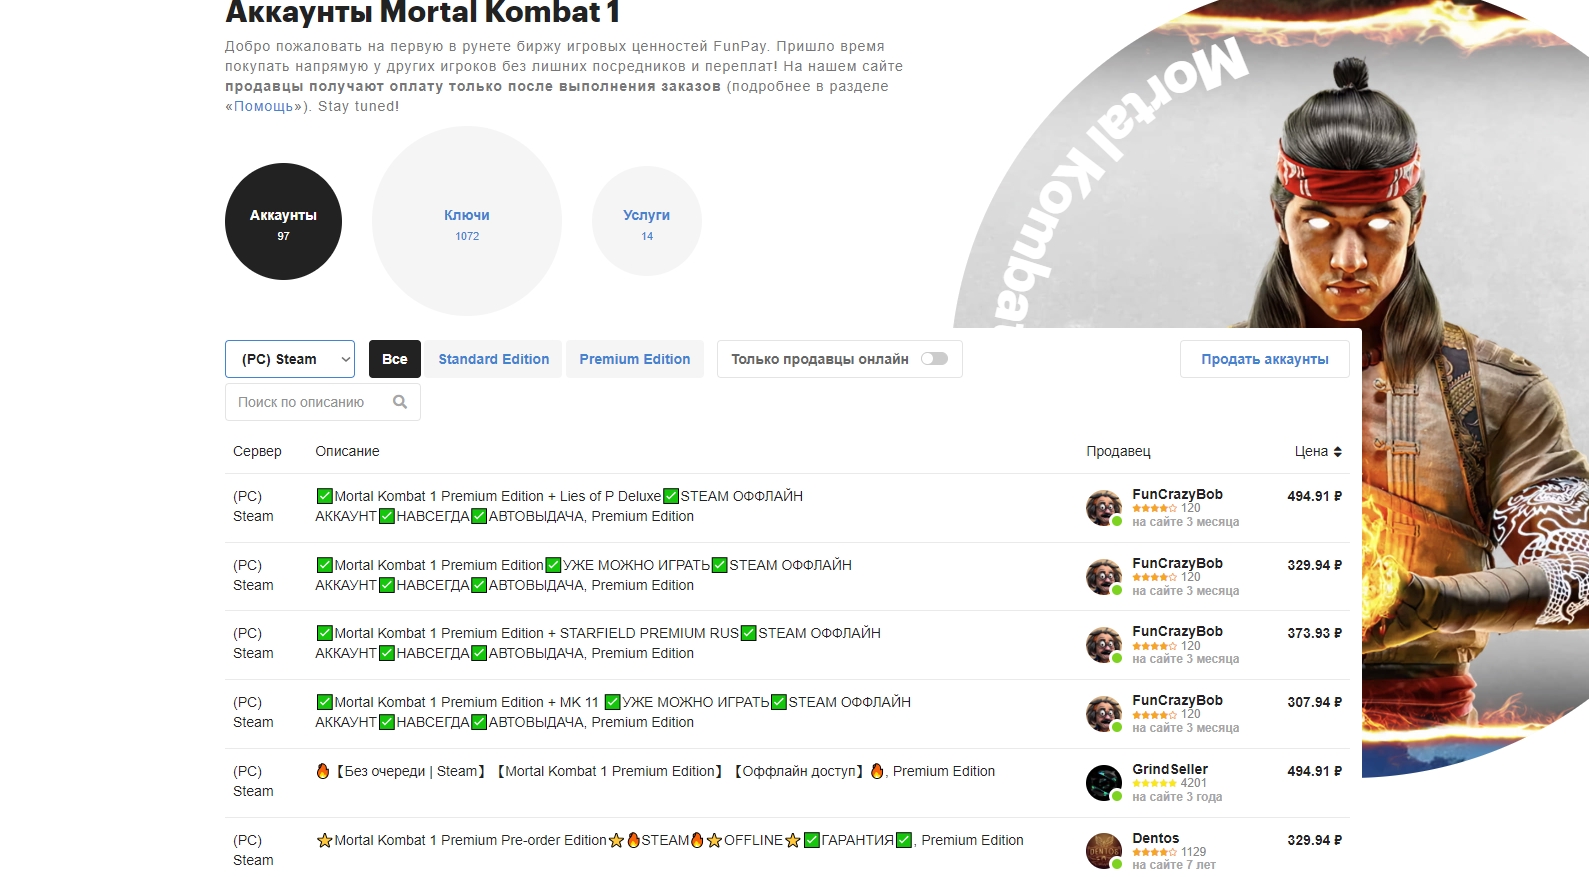Filter by Premium Edition
1589x877 pixels.
(635, 359)
